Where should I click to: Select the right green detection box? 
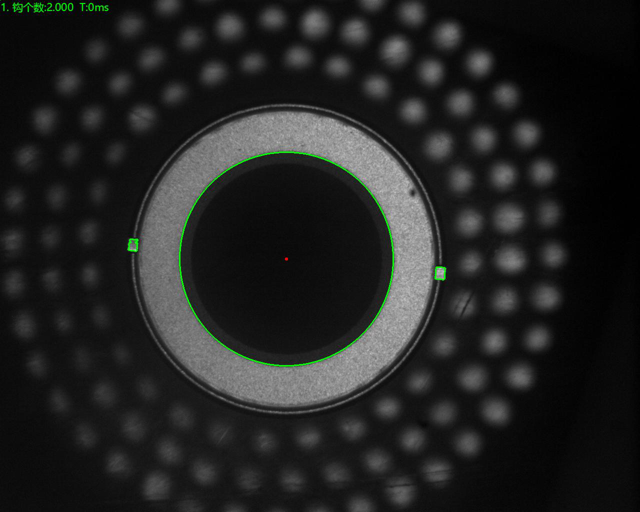440,273
